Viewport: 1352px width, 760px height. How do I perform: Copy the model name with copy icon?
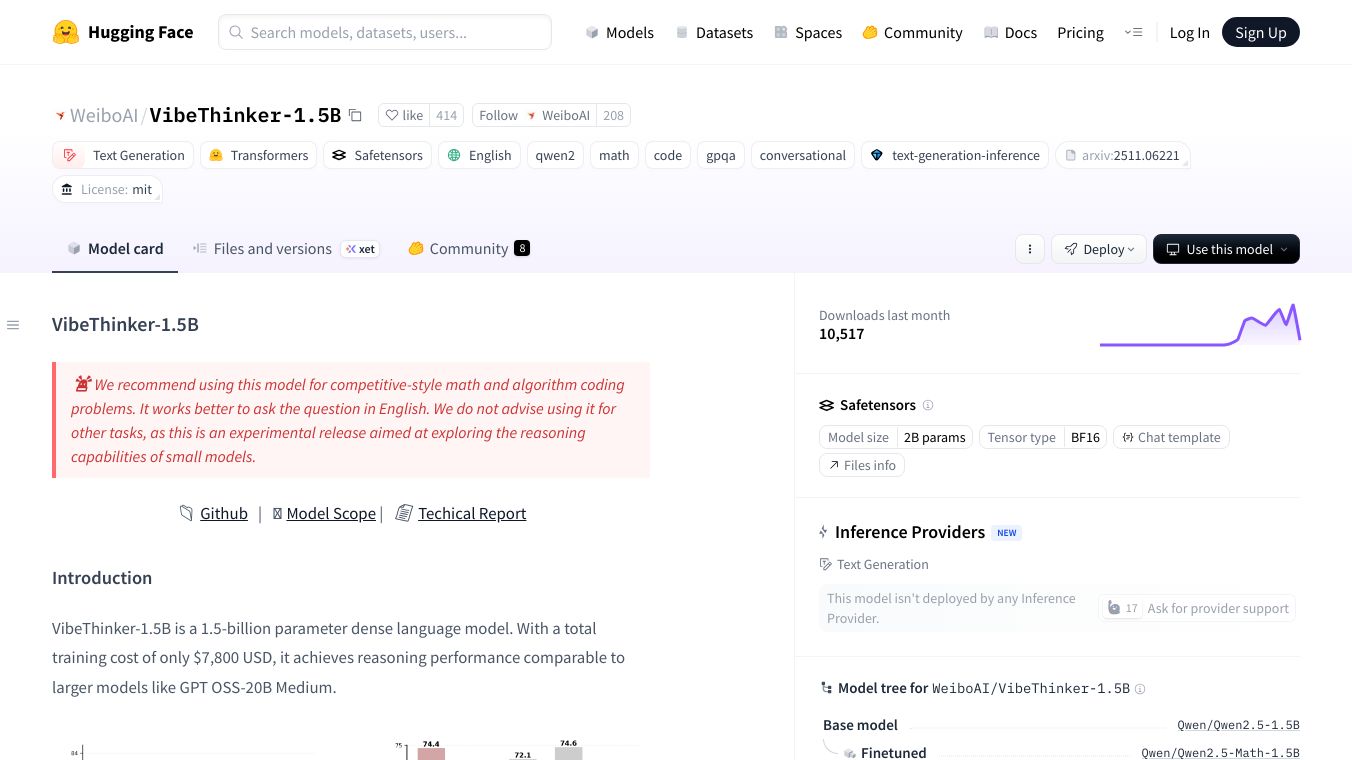tap(355, 115)
